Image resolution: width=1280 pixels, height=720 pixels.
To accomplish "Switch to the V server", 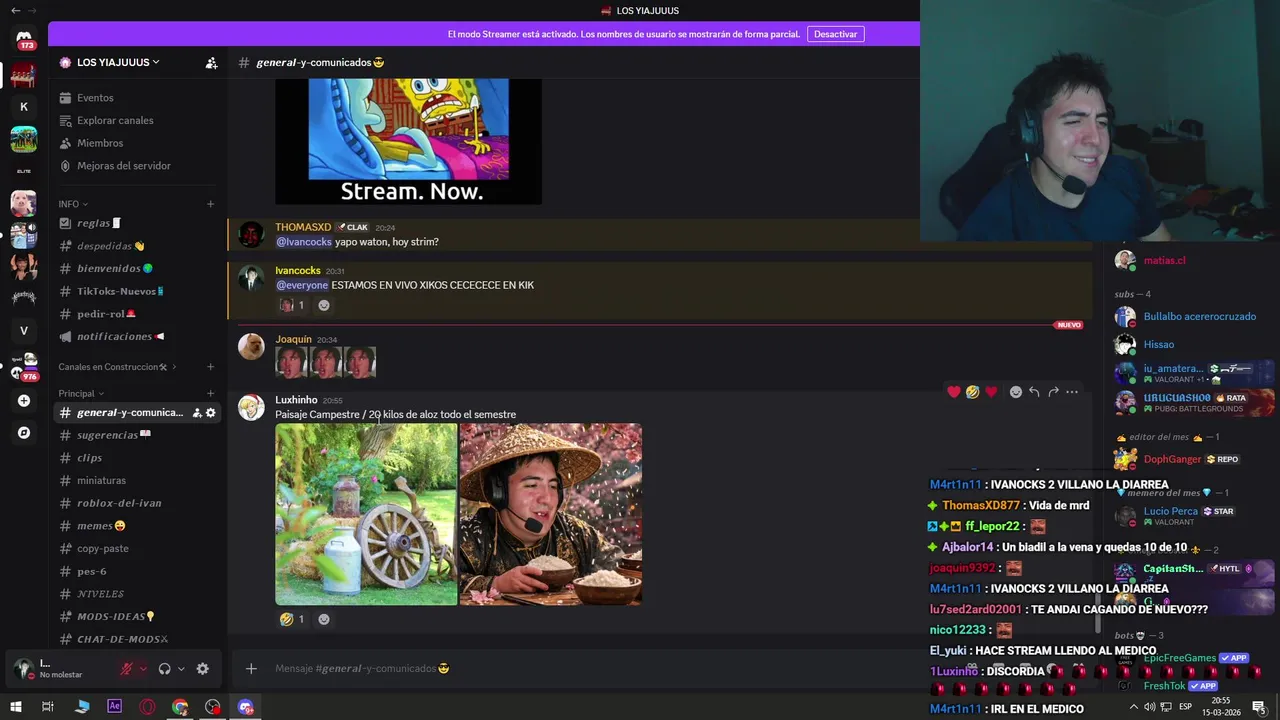I will pos(24,330).
